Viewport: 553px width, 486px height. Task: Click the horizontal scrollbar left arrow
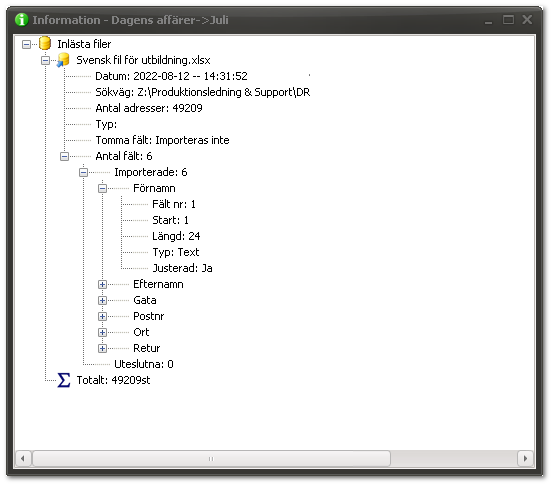coord(23,458)
